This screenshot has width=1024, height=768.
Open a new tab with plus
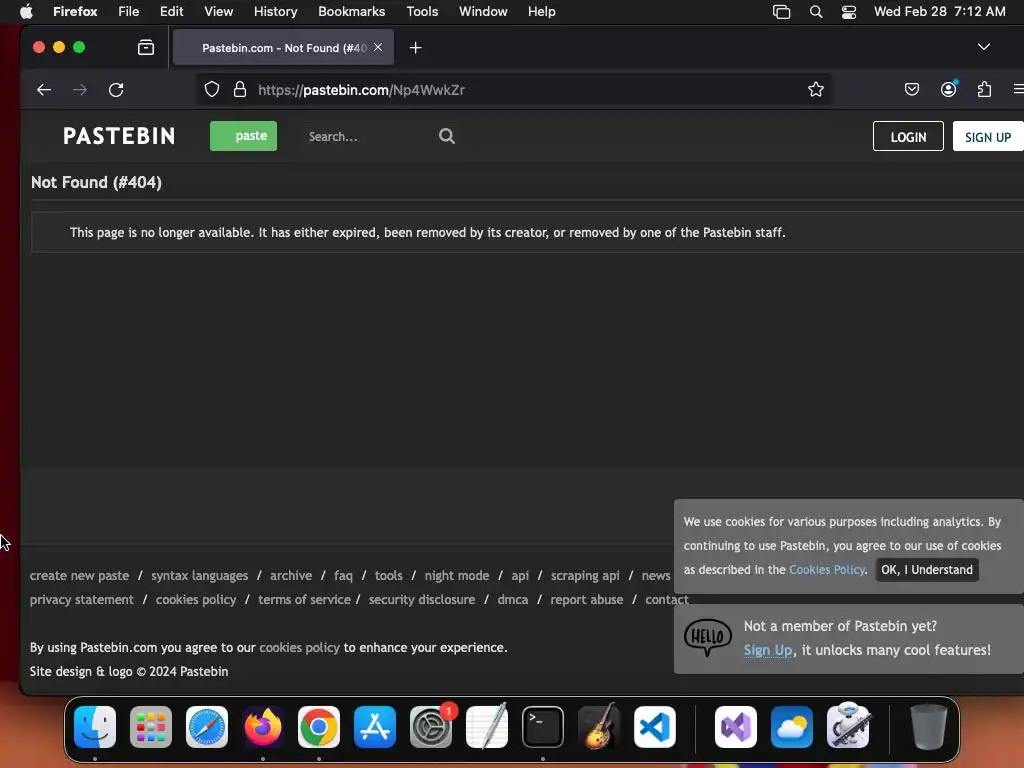point(415,48)
